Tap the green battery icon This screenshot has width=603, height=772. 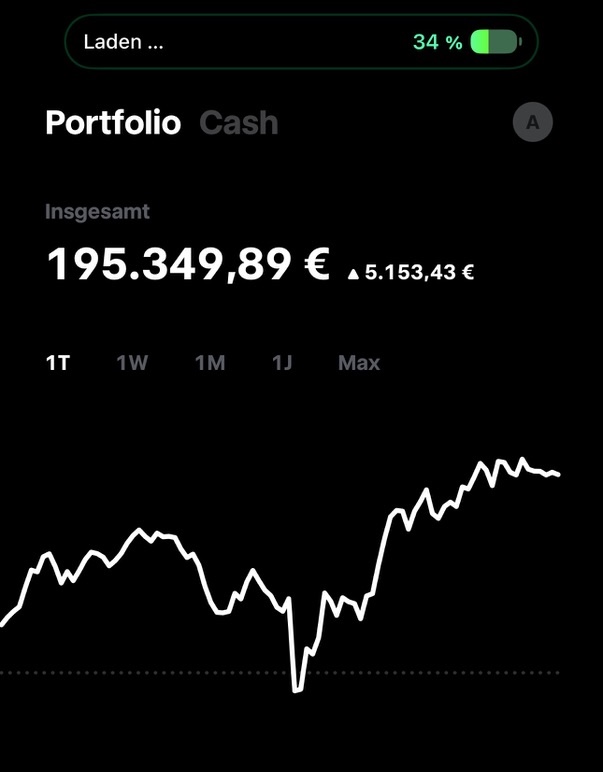pos(495,42)
